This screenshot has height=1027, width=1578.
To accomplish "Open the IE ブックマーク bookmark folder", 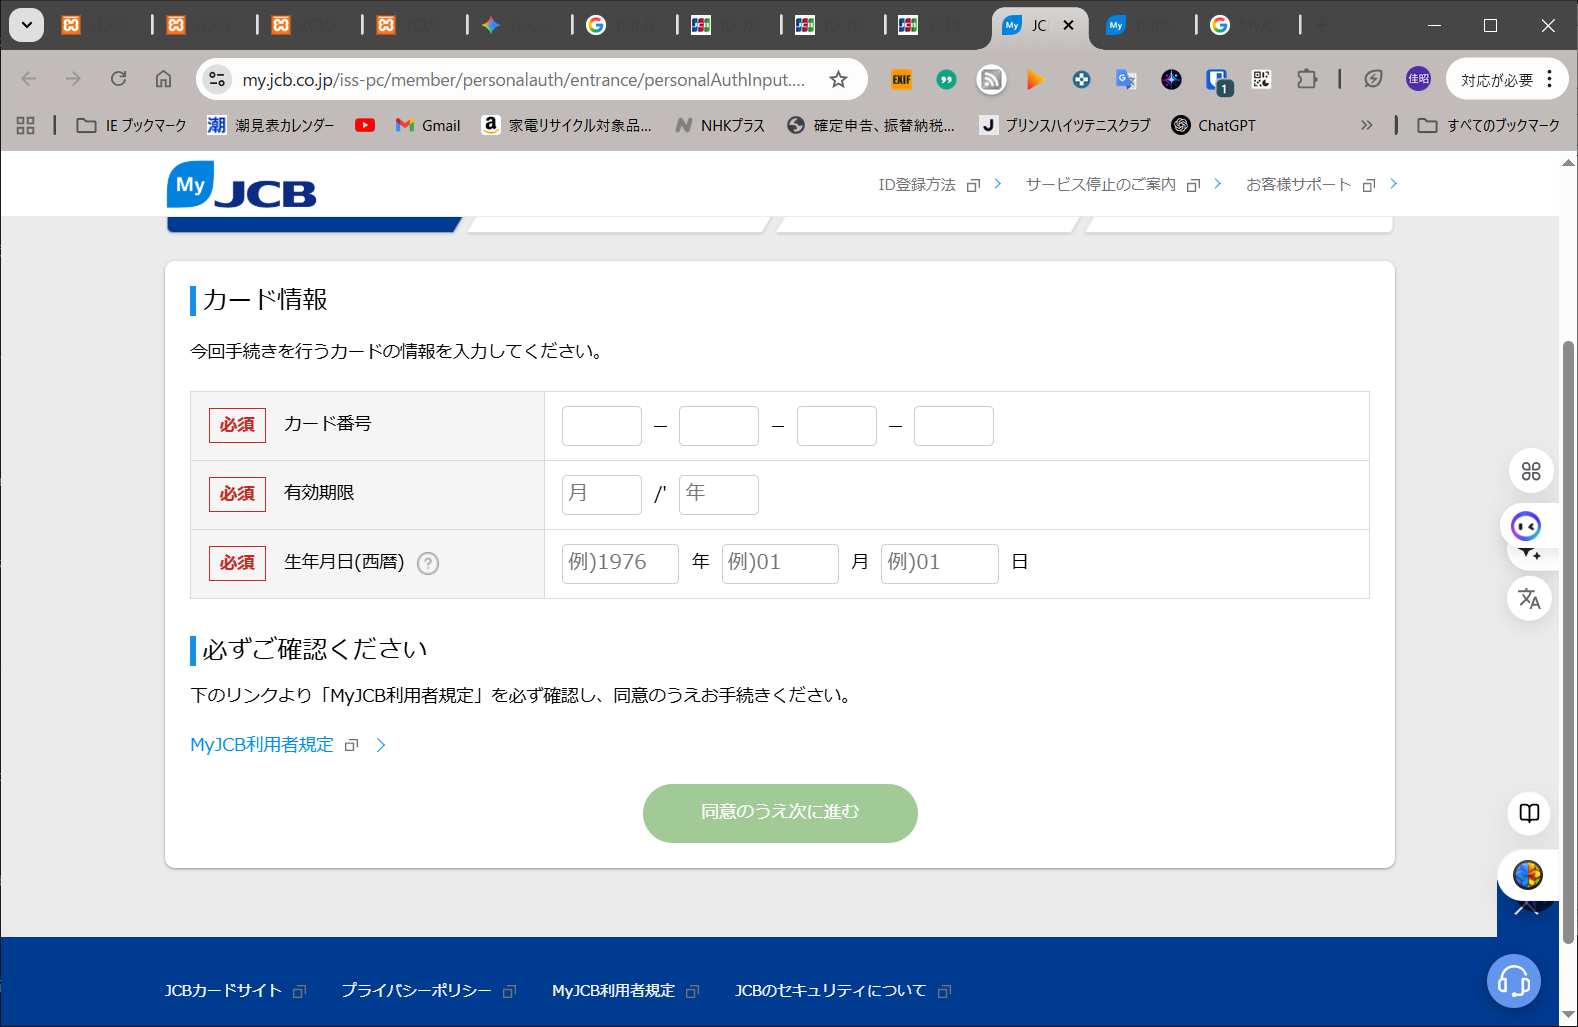I will 132,125.
